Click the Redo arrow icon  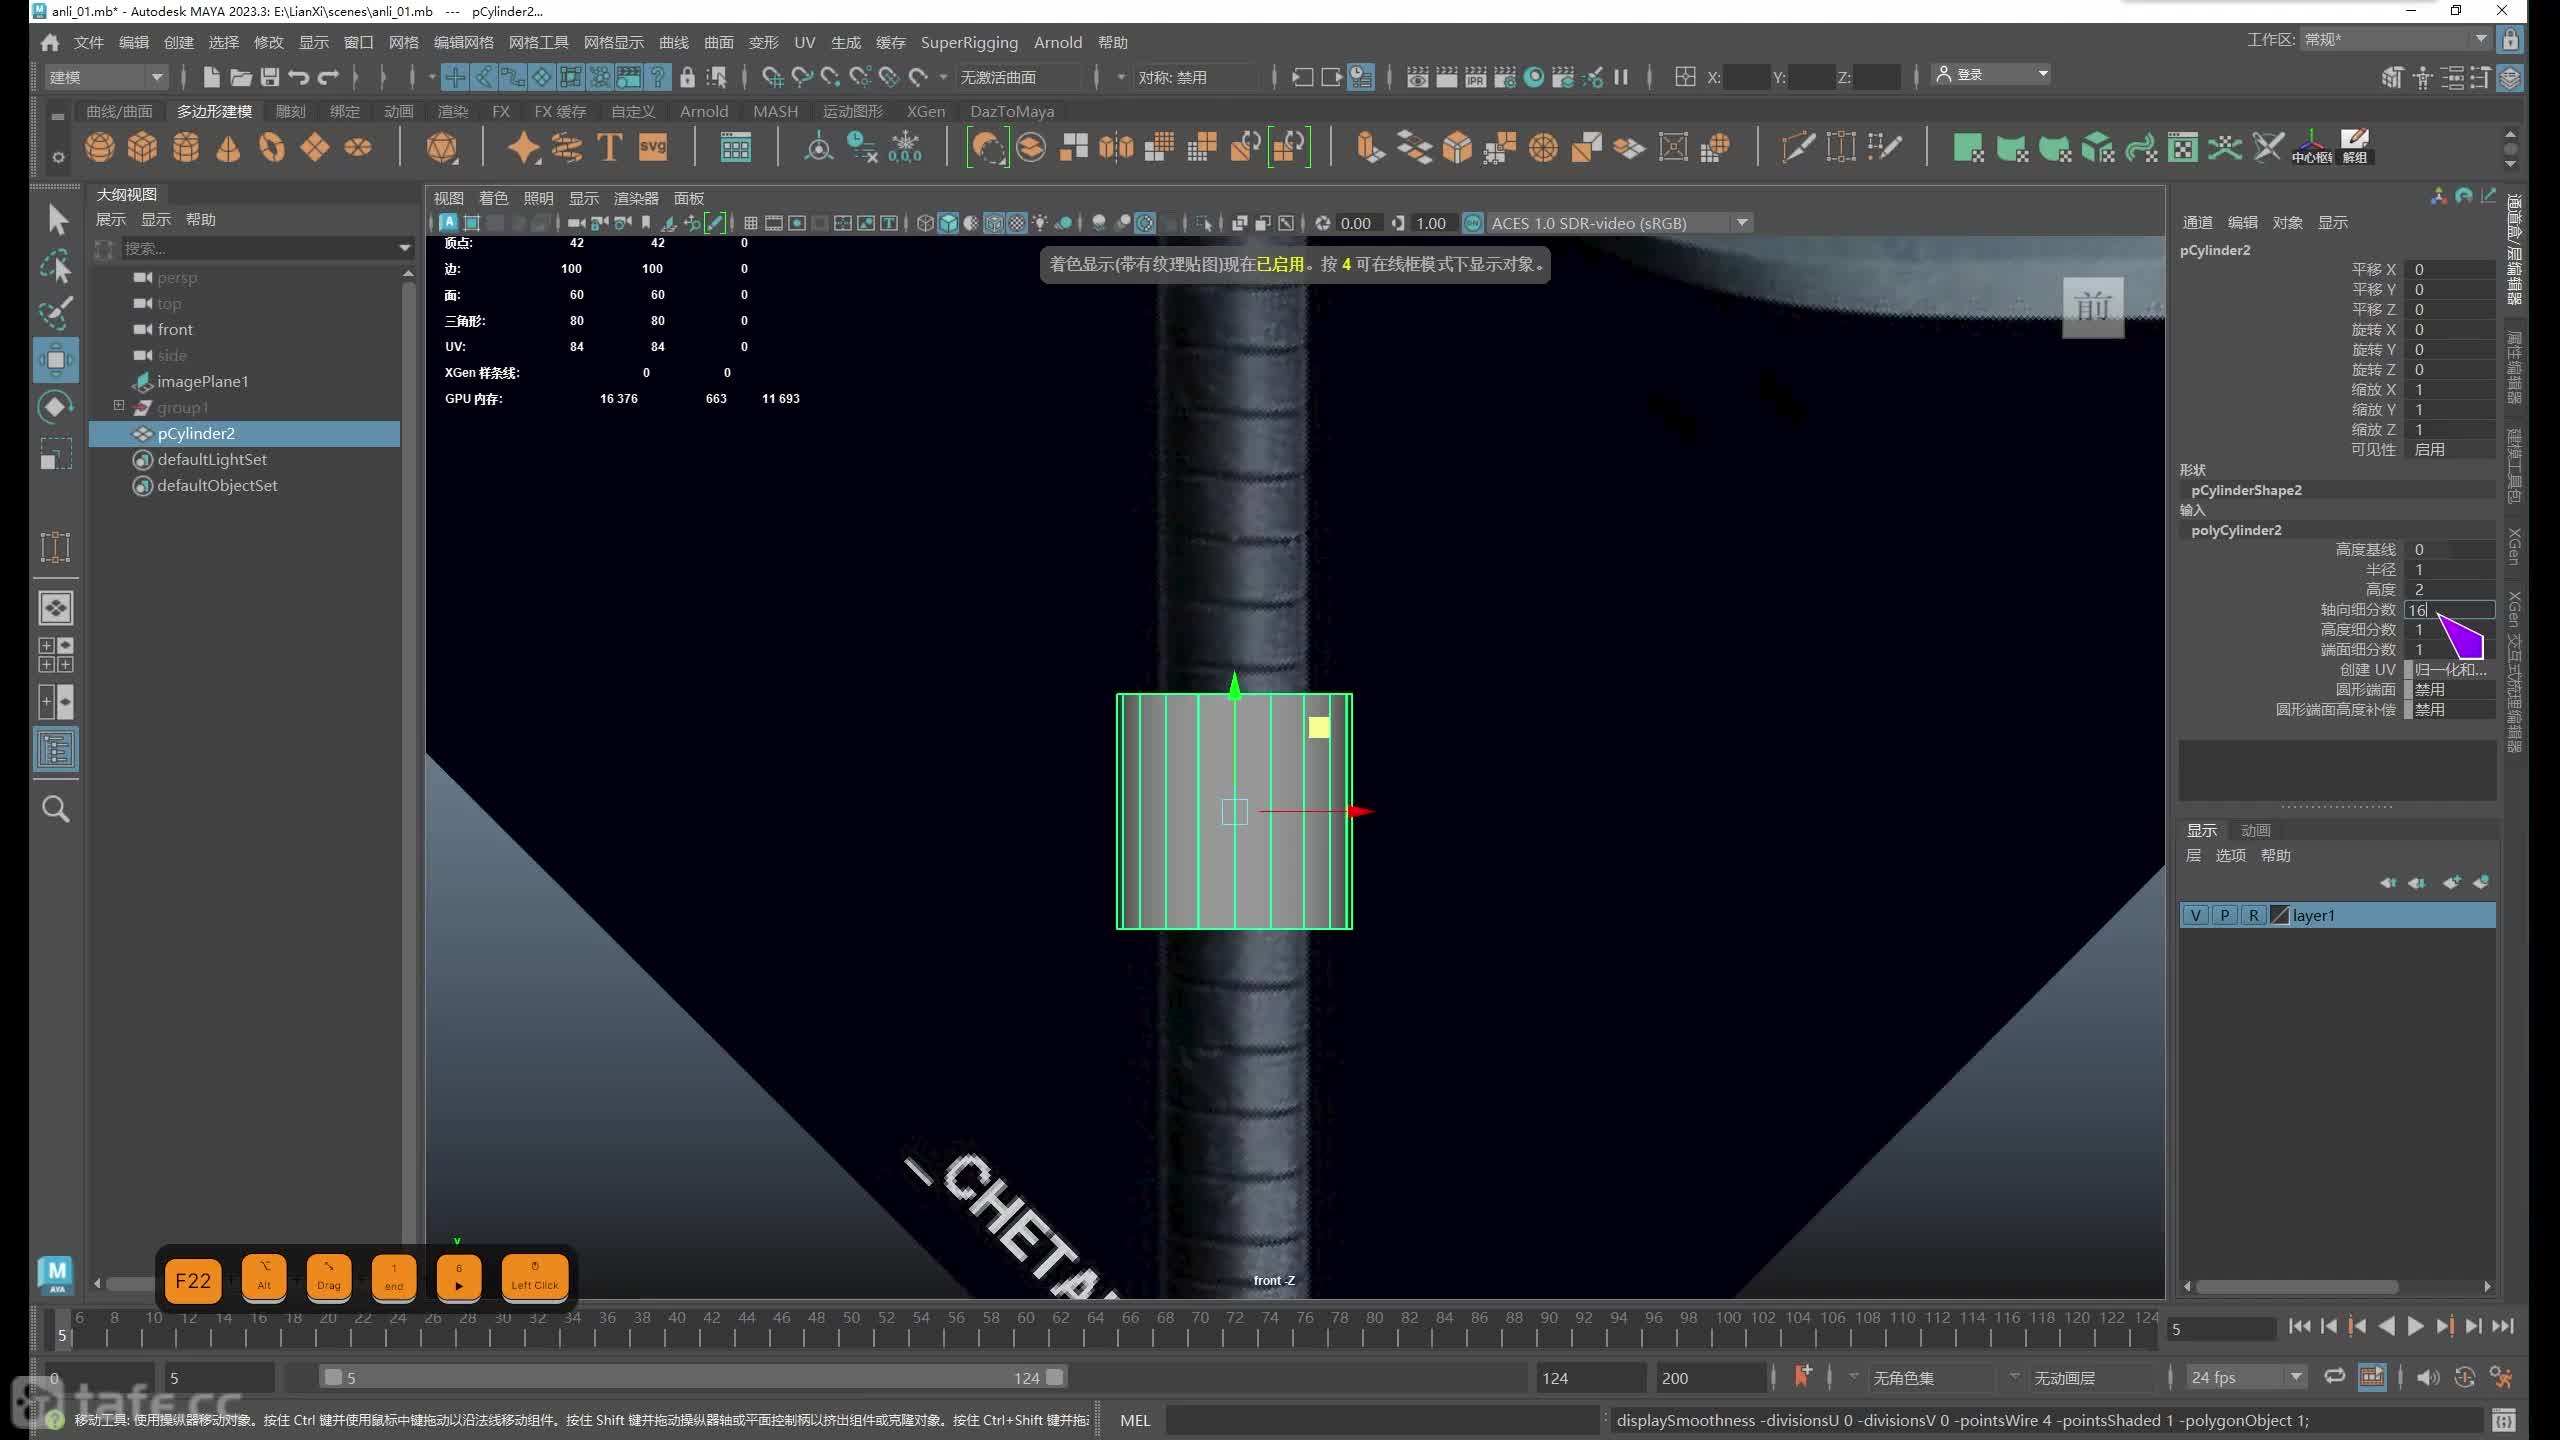click(328, 77)
